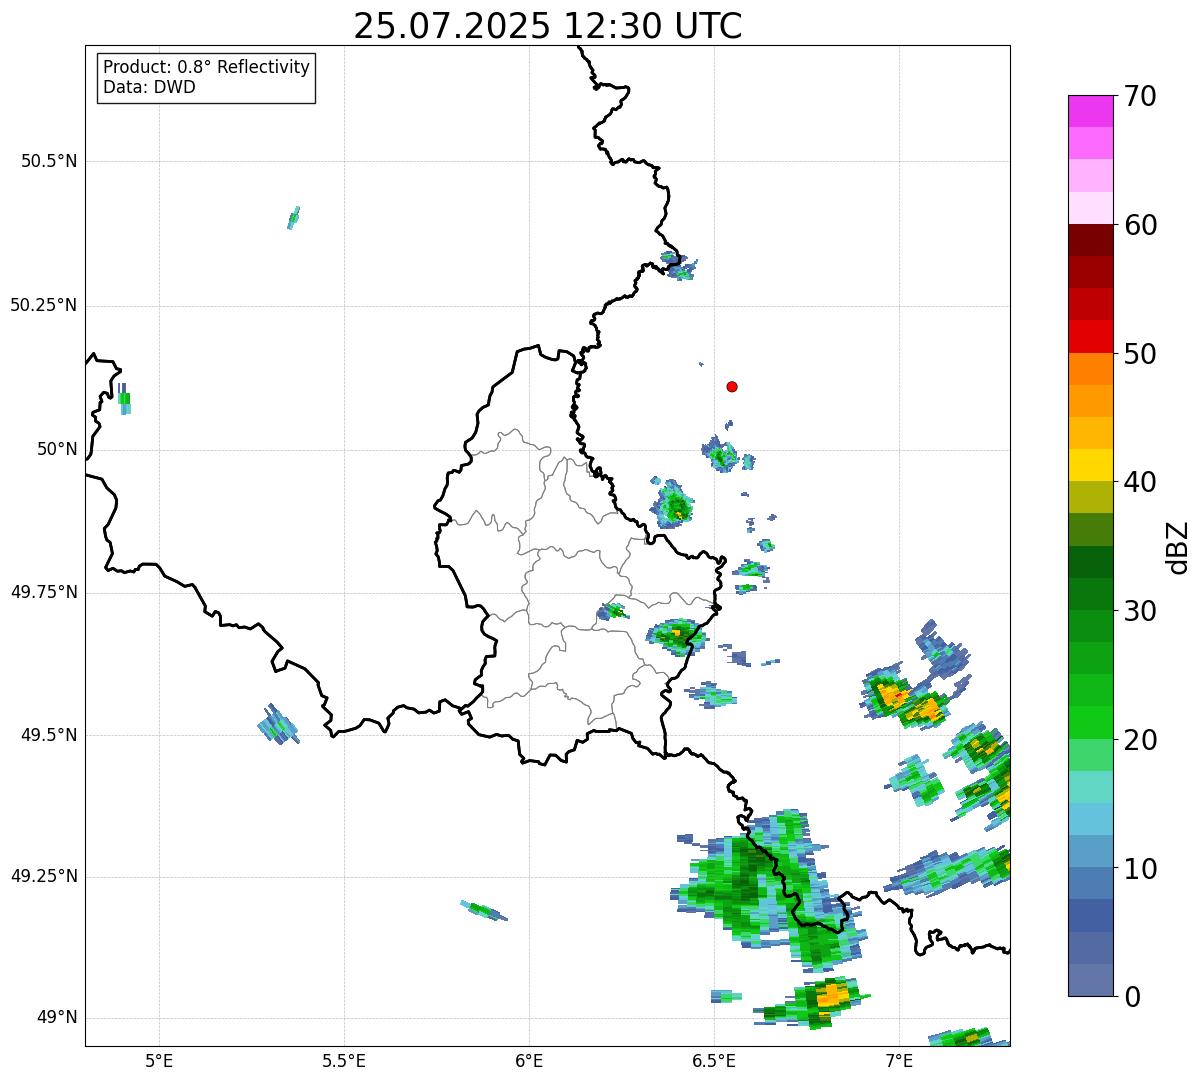The height and width of the screenshot is (1081, 1202).
Task: Click the yellow colorbar segment above 40
Action: click(1090, 465)
